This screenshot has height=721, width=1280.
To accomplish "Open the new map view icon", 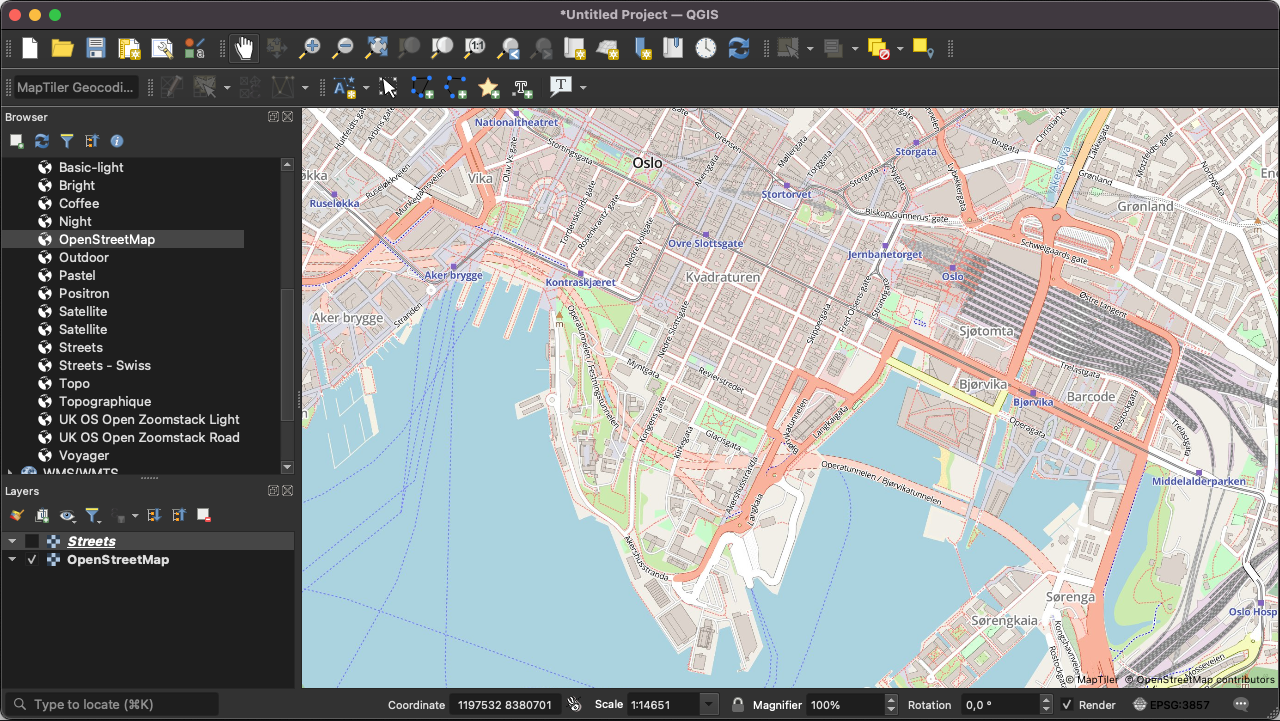I will tap(574, 48).
